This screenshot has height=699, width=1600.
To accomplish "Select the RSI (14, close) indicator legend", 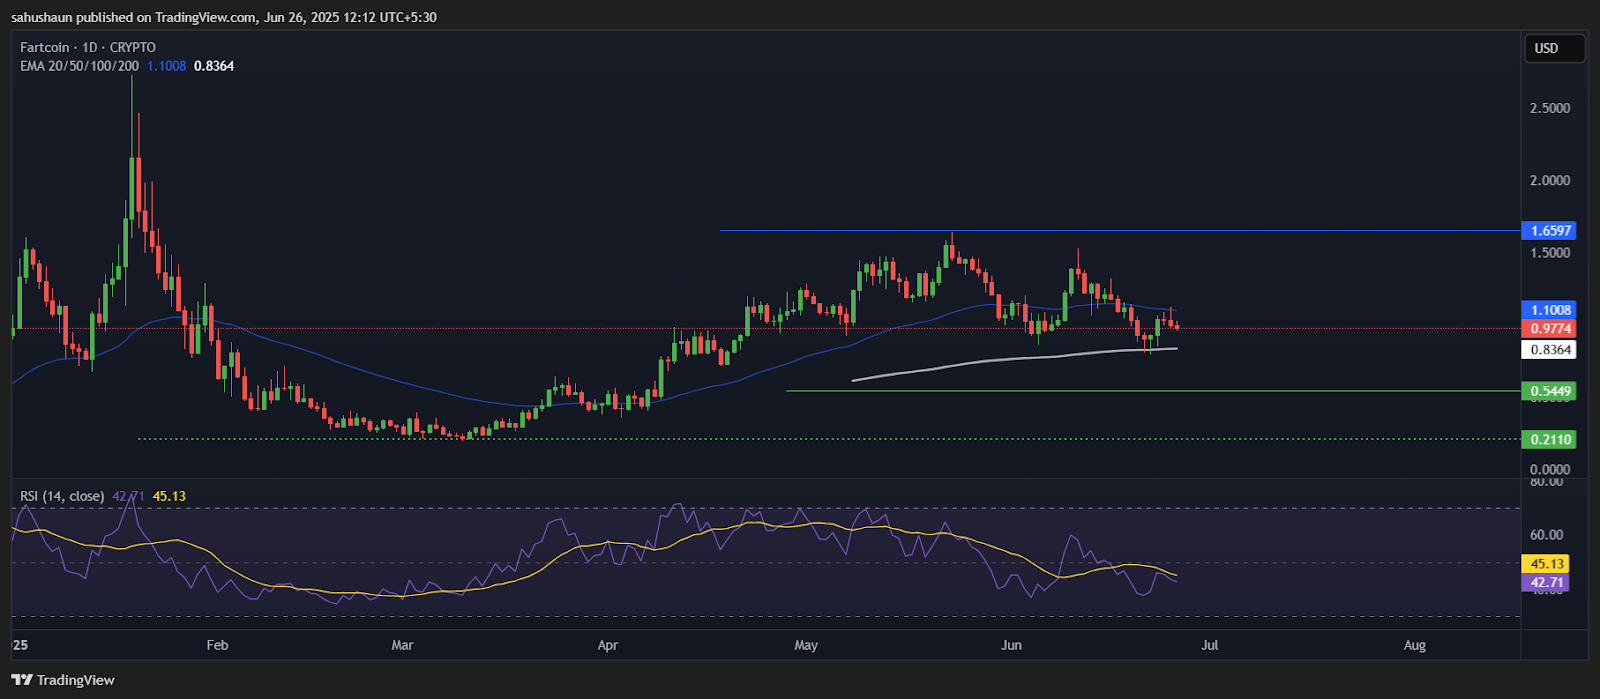I will point(62,496).
